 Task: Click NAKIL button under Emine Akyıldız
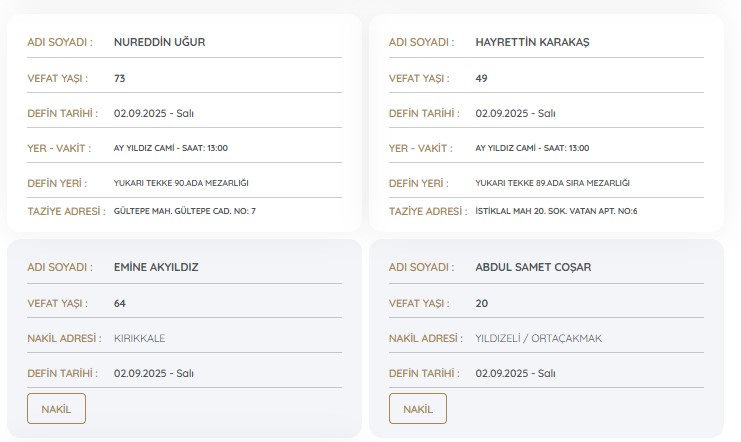(x=56, y=409)
